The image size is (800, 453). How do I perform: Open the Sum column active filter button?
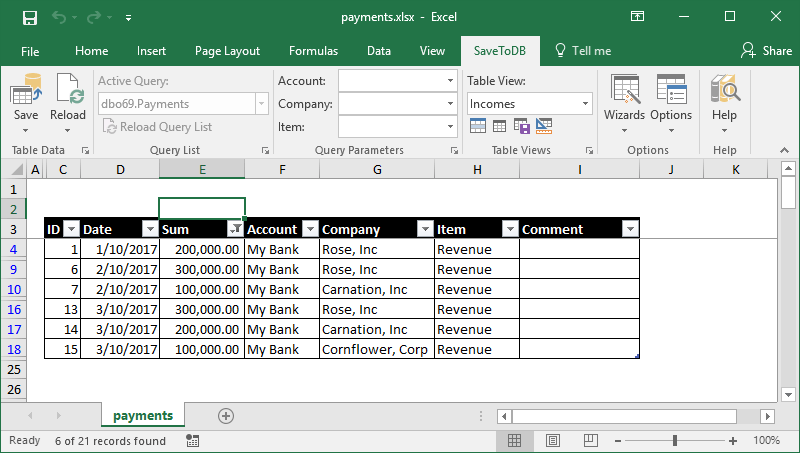(235, 230)
